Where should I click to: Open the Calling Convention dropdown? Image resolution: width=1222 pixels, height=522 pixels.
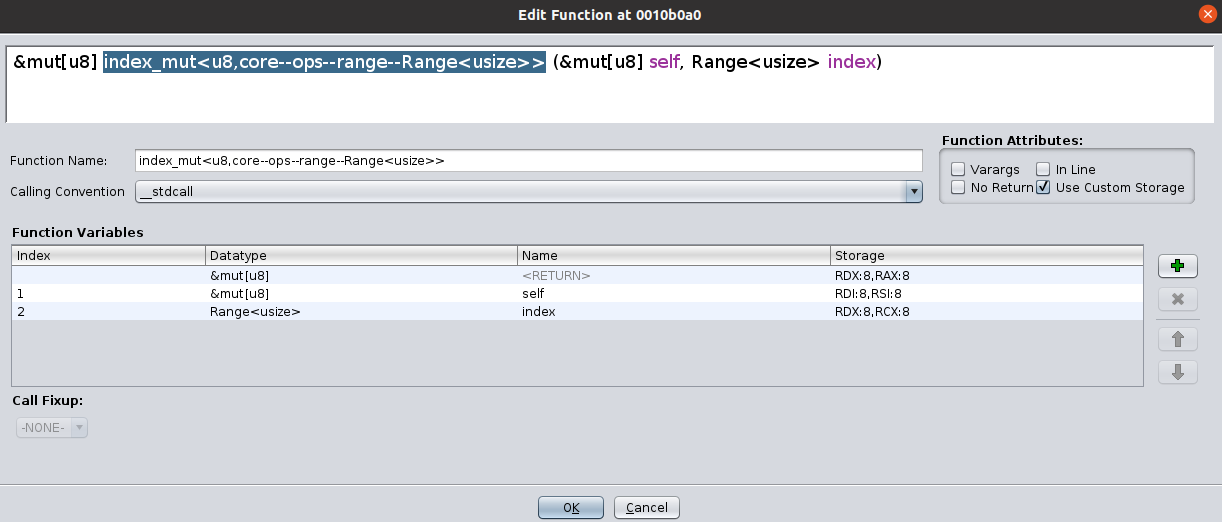tap(912, 191)
